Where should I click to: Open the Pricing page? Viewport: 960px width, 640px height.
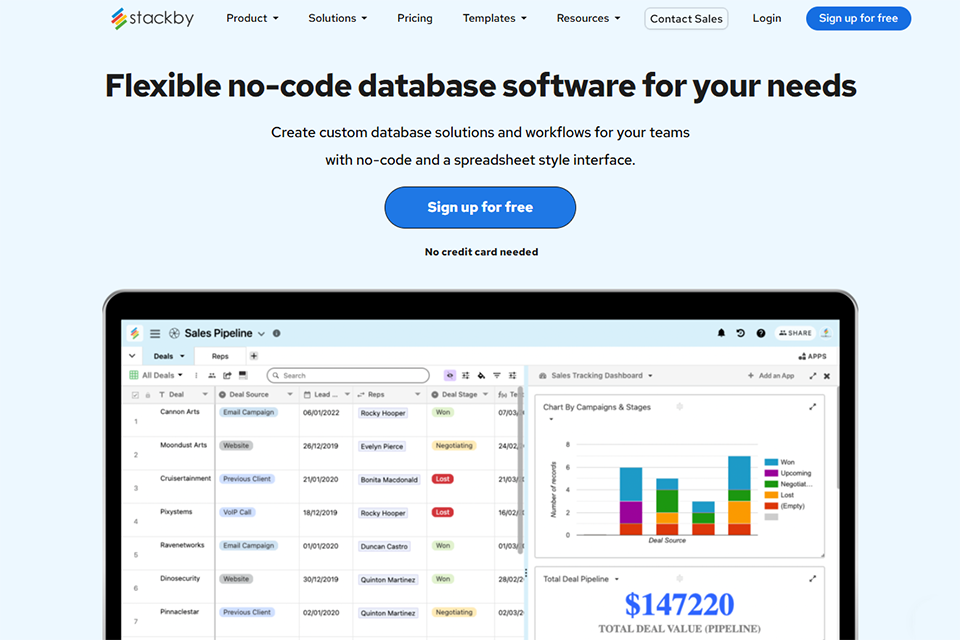coord(414,18)
